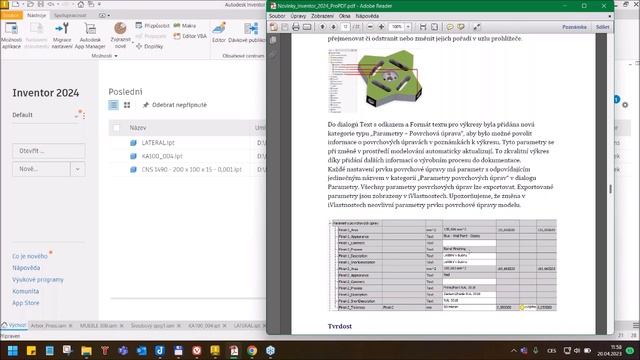Expand the Zvýraznit nové dropdown arrow
Viewport: 640px width, 360px height.
click(133, 42)
